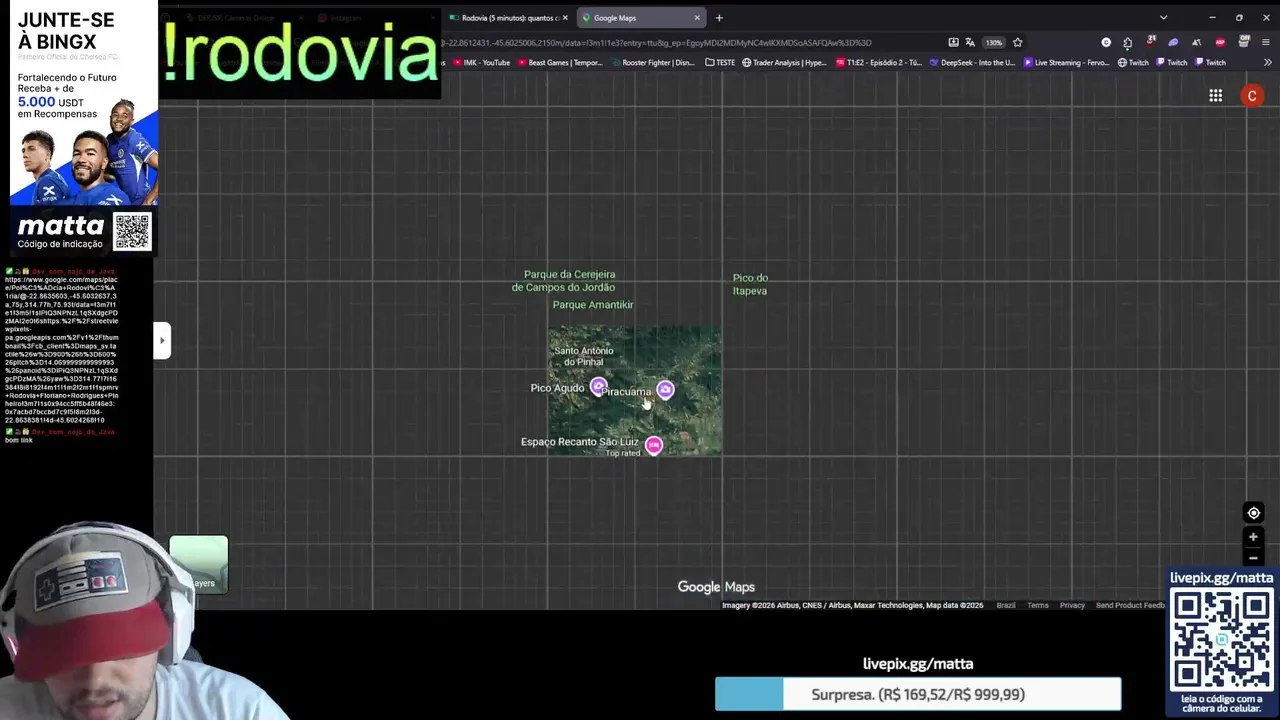The width and height of the screenshot is (1280, 720).
Task: Click the Surpresa donation progress bar
Action: coord(918,694)
